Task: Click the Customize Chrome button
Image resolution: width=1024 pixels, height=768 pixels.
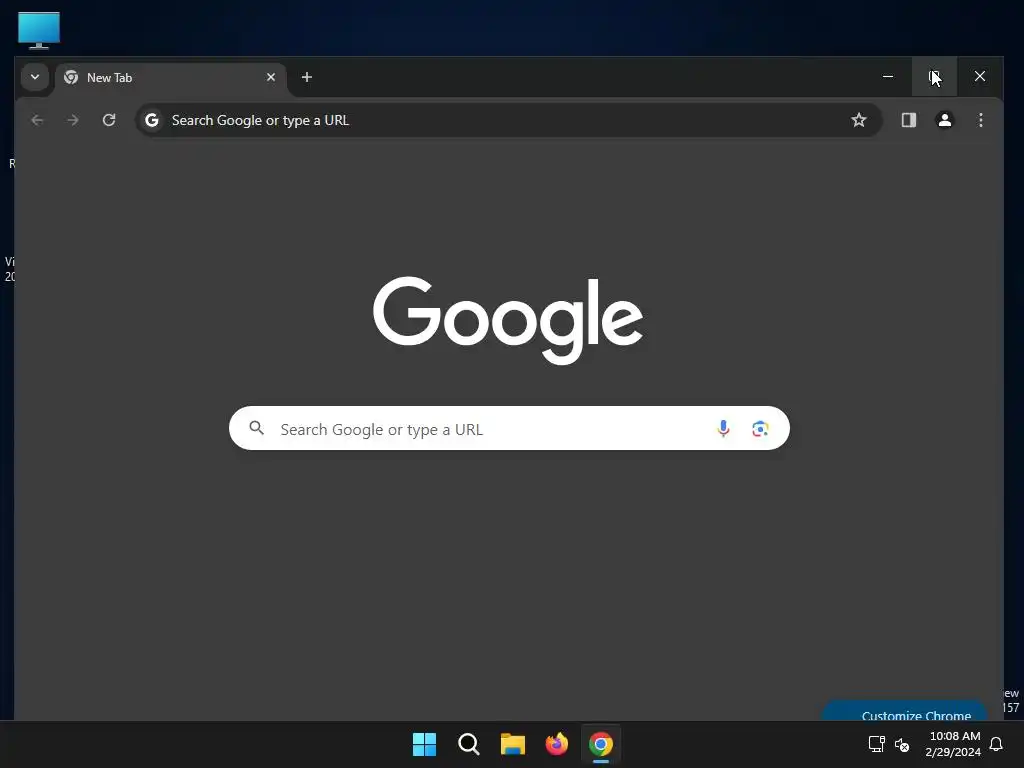Action: 904,711
